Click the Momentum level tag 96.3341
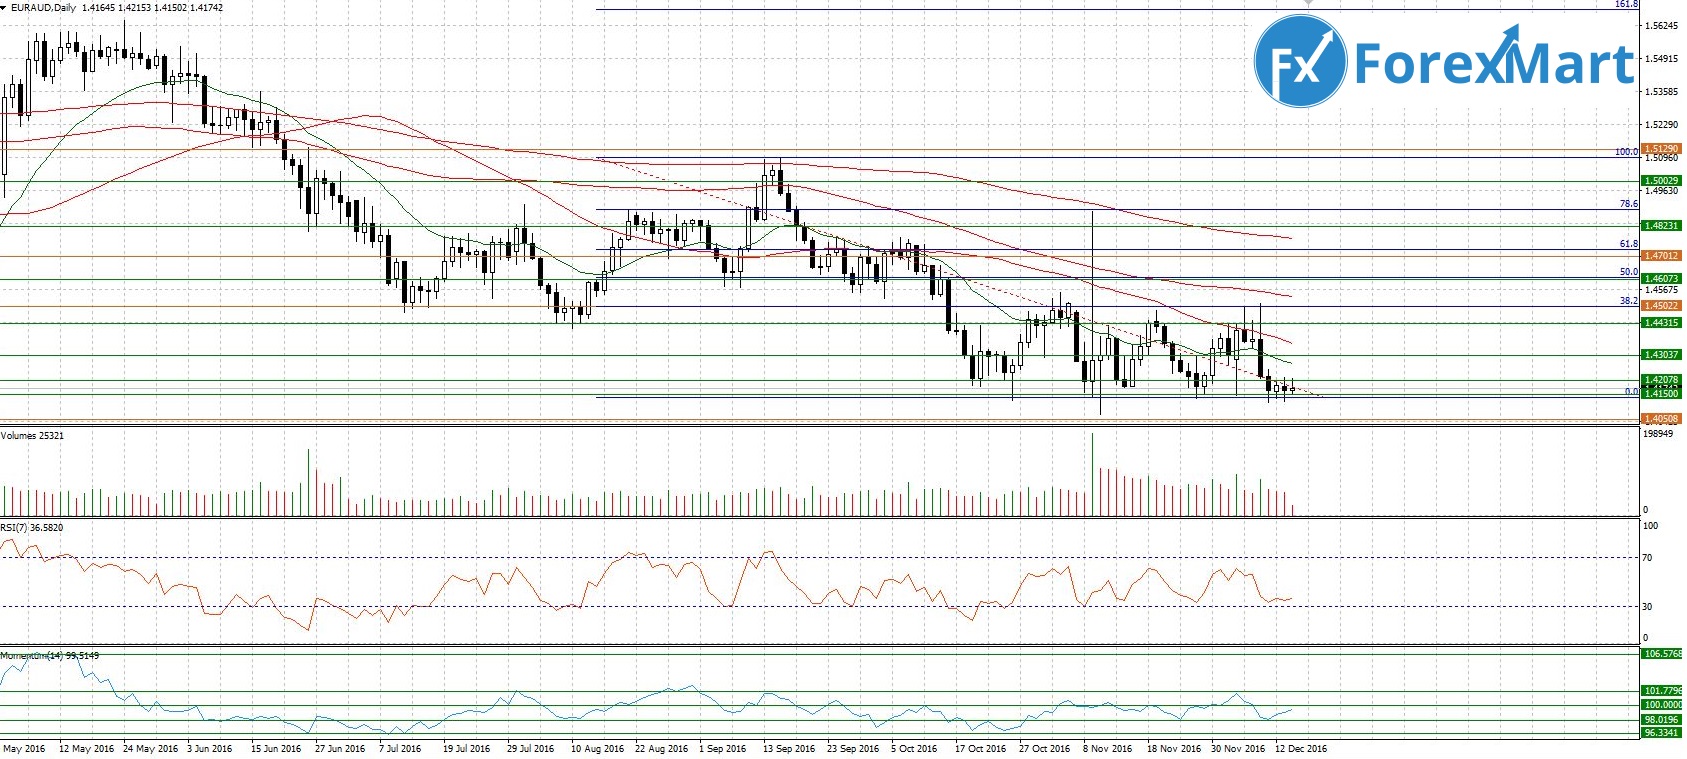Image resolution: width=1687 pixels, height=759 pixels. 1662,733
